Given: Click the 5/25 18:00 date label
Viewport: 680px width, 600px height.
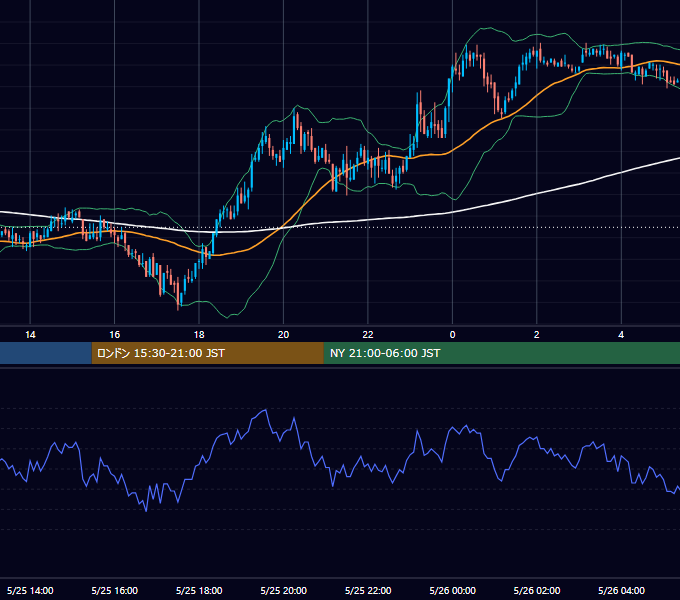Looking at the screenshot, I should click(199, 590).
